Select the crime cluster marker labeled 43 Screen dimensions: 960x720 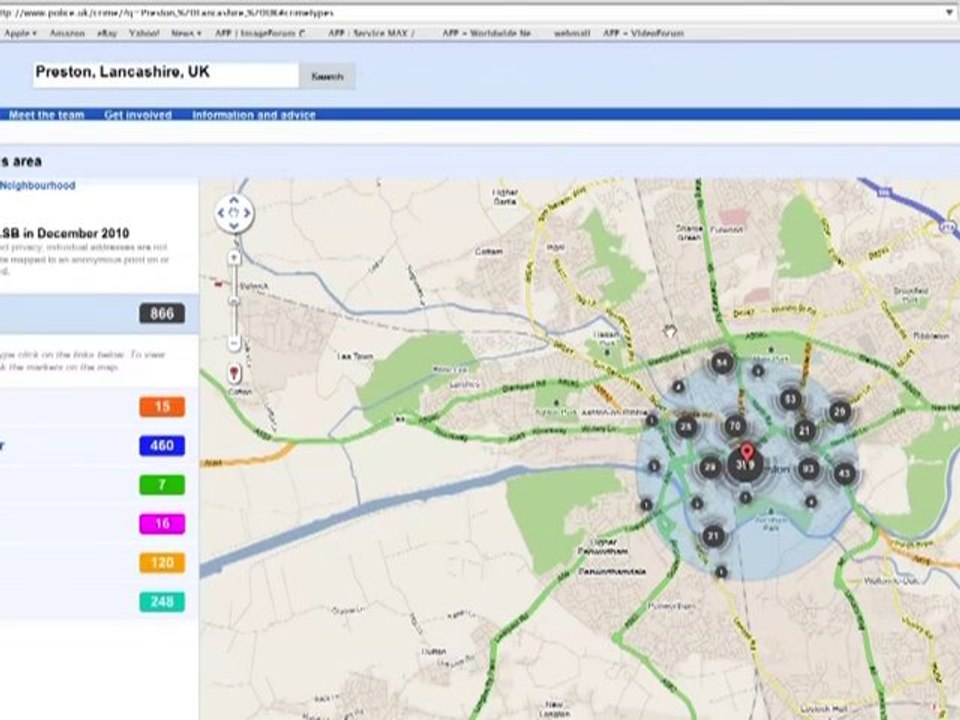coord(845,473)
